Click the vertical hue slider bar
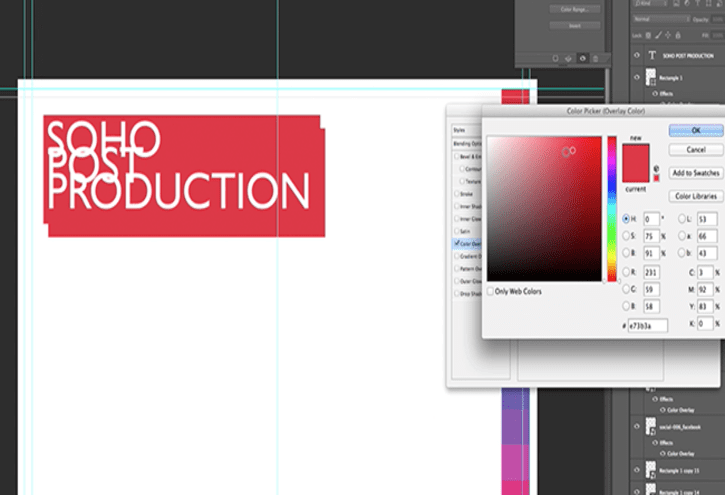This screenshot has width=725, height=495. [612, 208]
